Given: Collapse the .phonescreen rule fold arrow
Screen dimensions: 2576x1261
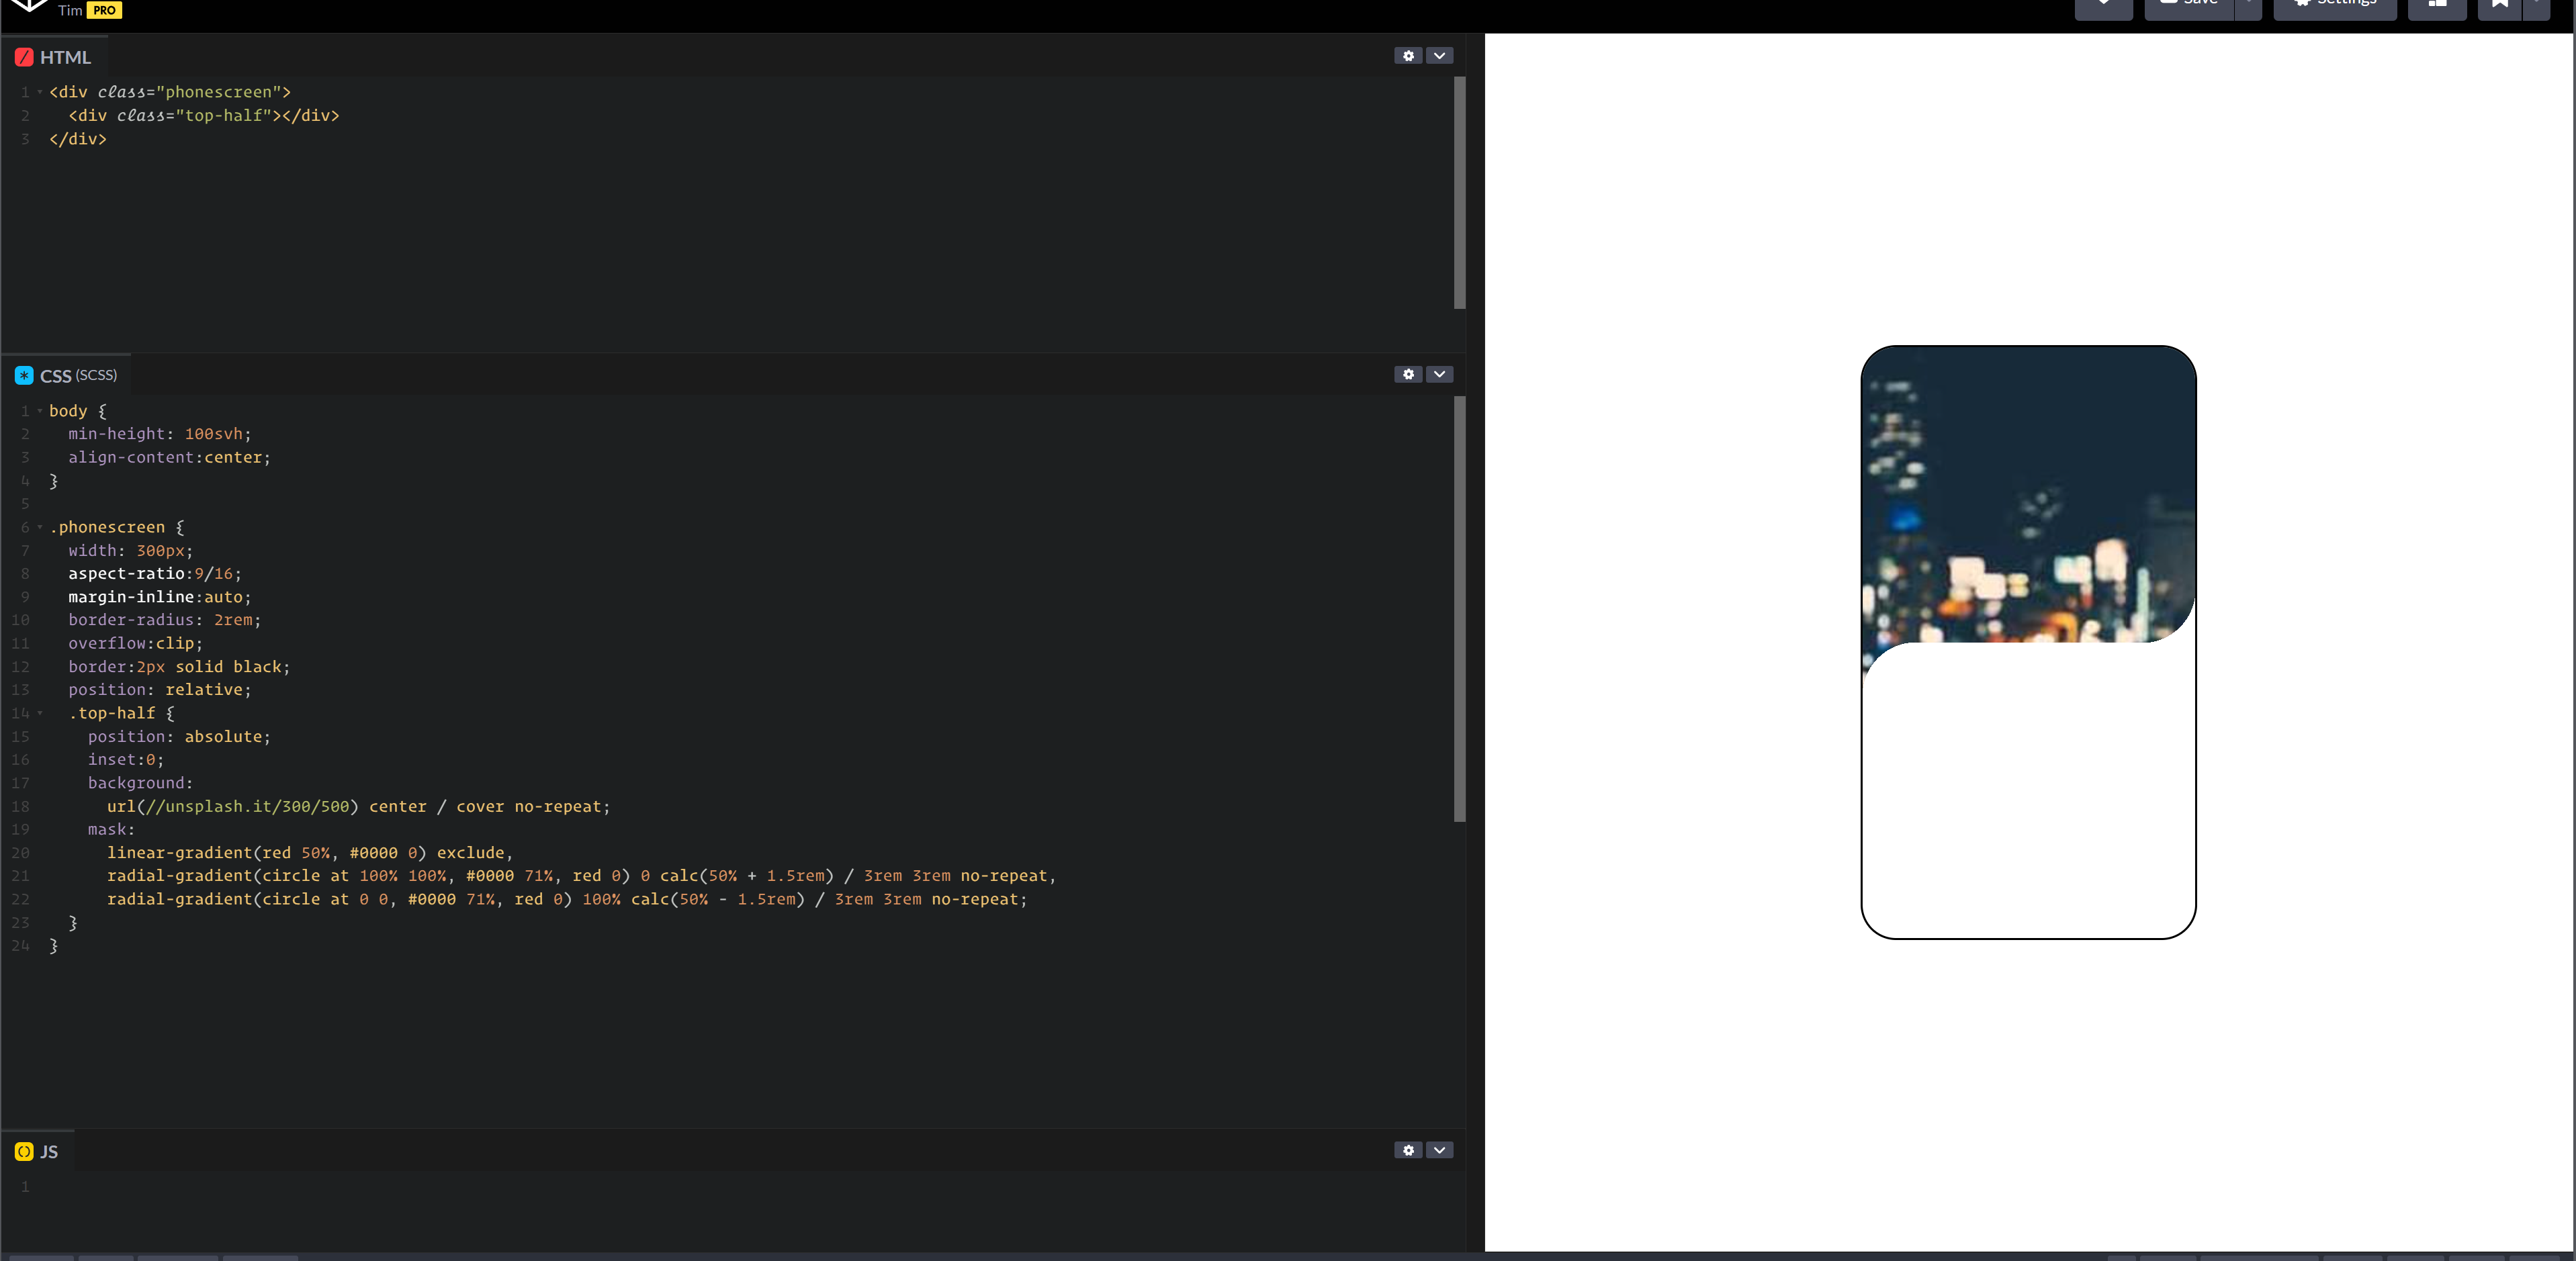Looking at the screenshot, I should [40, 527].
